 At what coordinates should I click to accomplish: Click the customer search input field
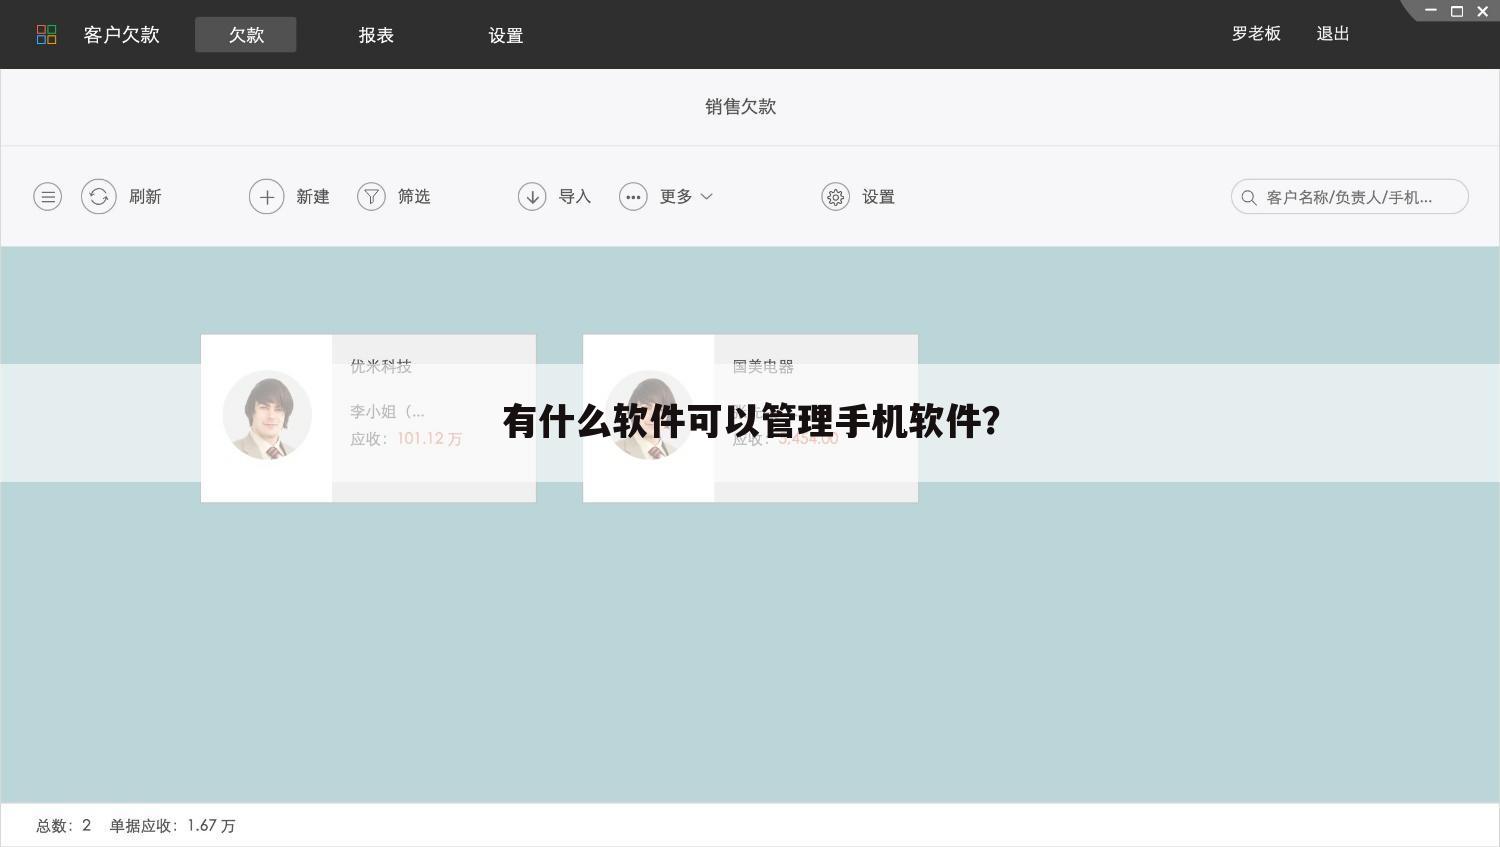click(x=1350, y=197)
